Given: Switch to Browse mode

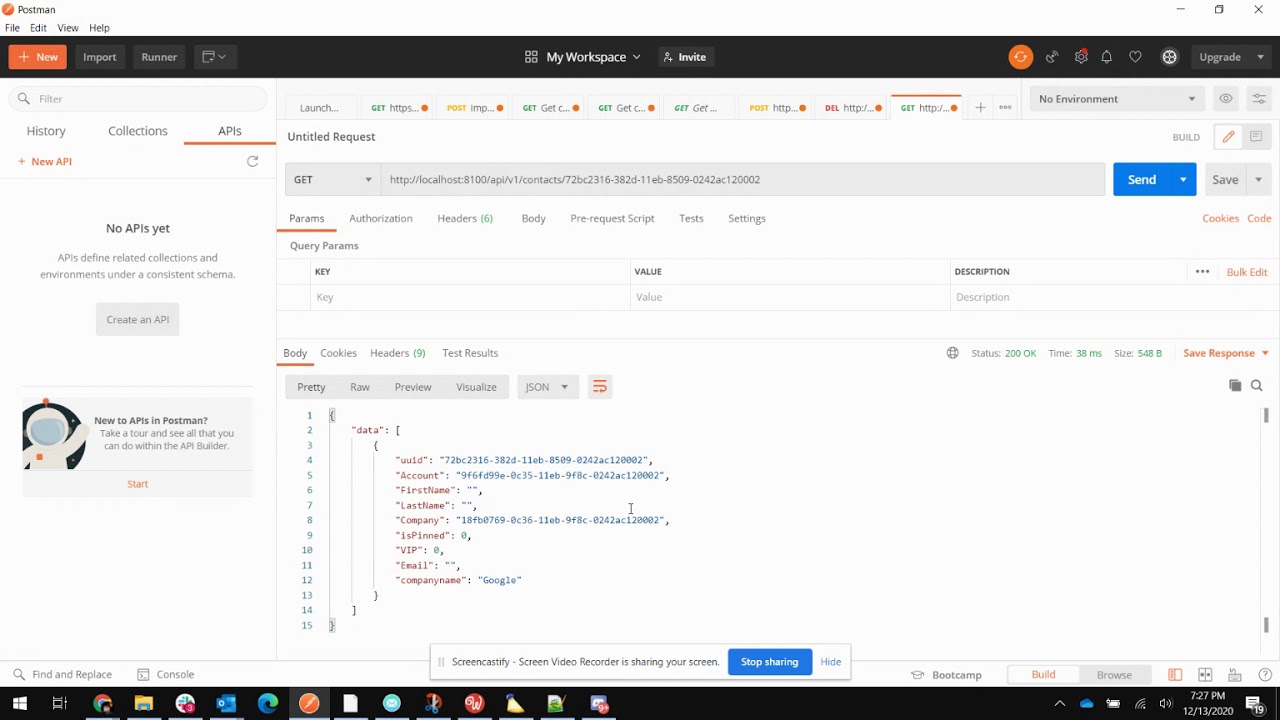Looking at the screenshot, I should coord(1114,675).
